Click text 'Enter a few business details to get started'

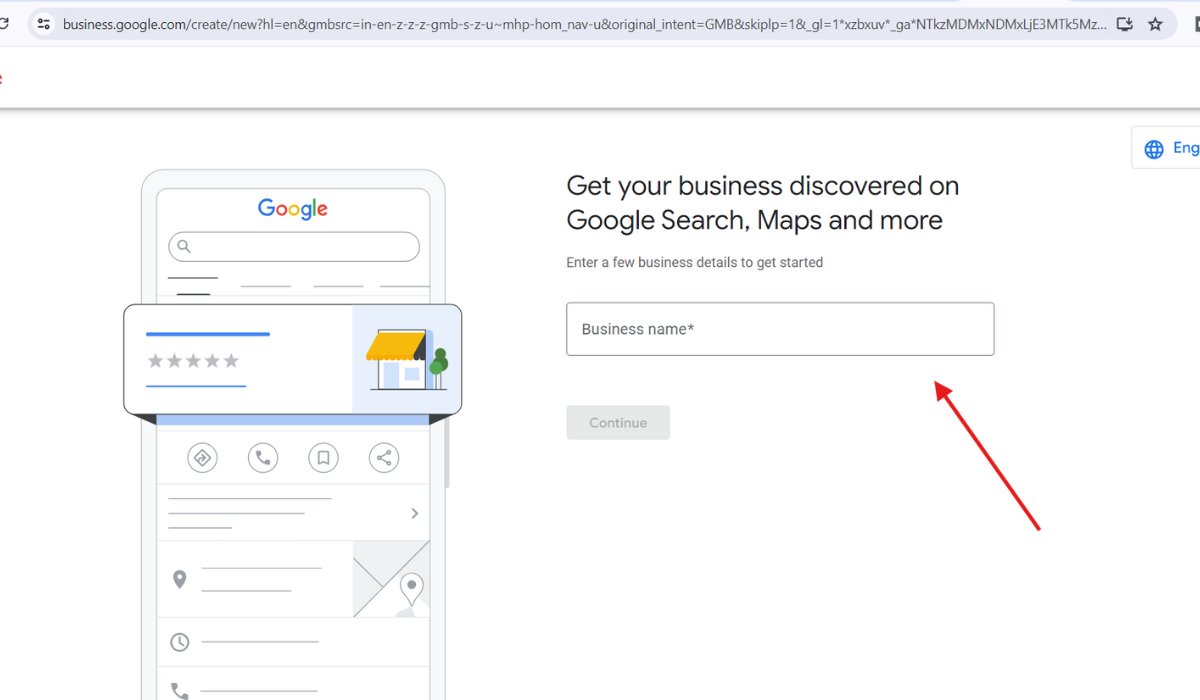click(695, 262)
